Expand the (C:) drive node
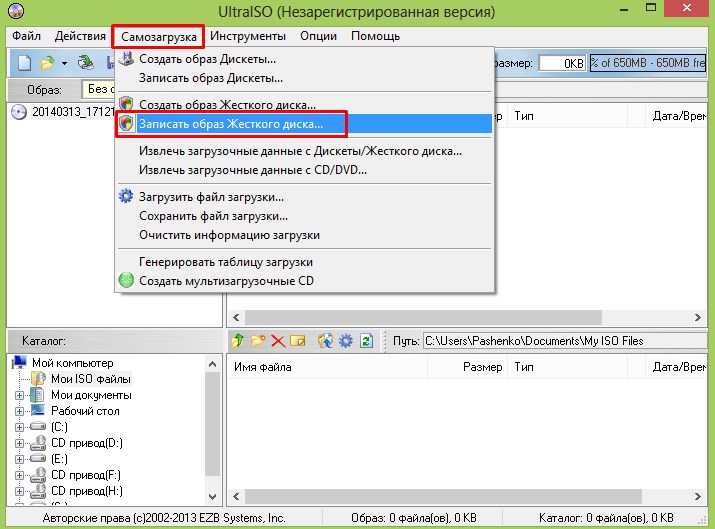The height and width of the screenshot is (529, 715). point(20,427)
